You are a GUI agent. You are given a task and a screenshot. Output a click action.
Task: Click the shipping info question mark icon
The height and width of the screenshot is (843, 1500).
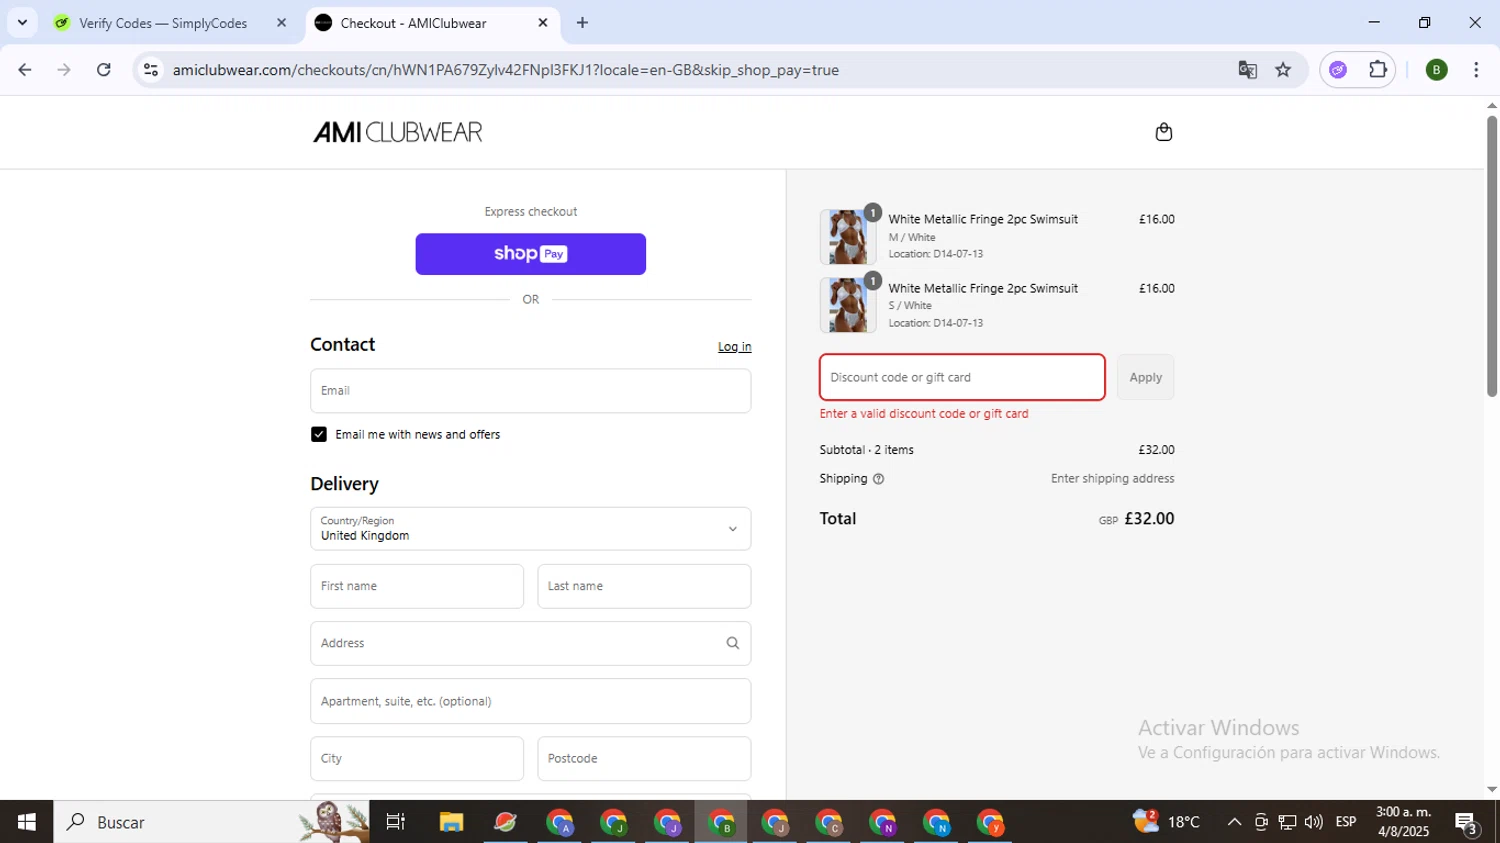click(878, 479)
